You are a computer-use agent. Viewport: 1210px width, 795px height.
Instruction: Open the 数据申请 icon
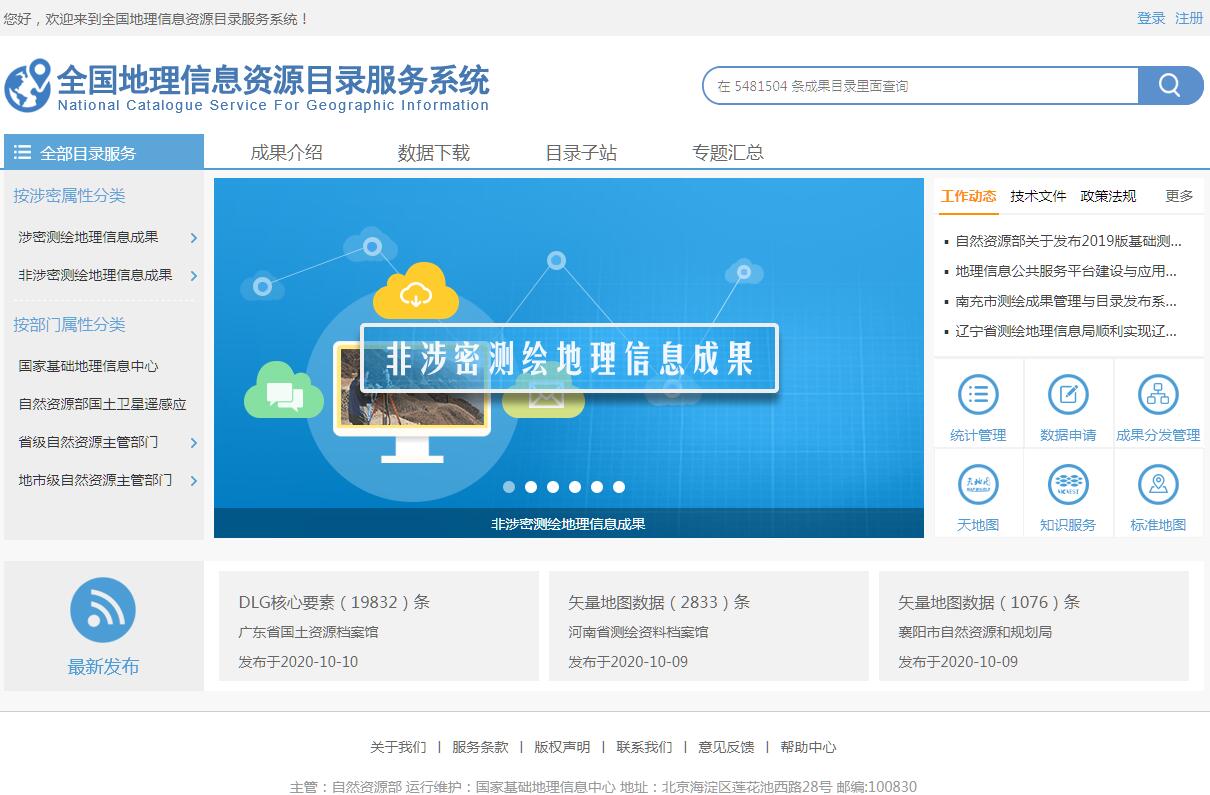(x=1067, y=395)
